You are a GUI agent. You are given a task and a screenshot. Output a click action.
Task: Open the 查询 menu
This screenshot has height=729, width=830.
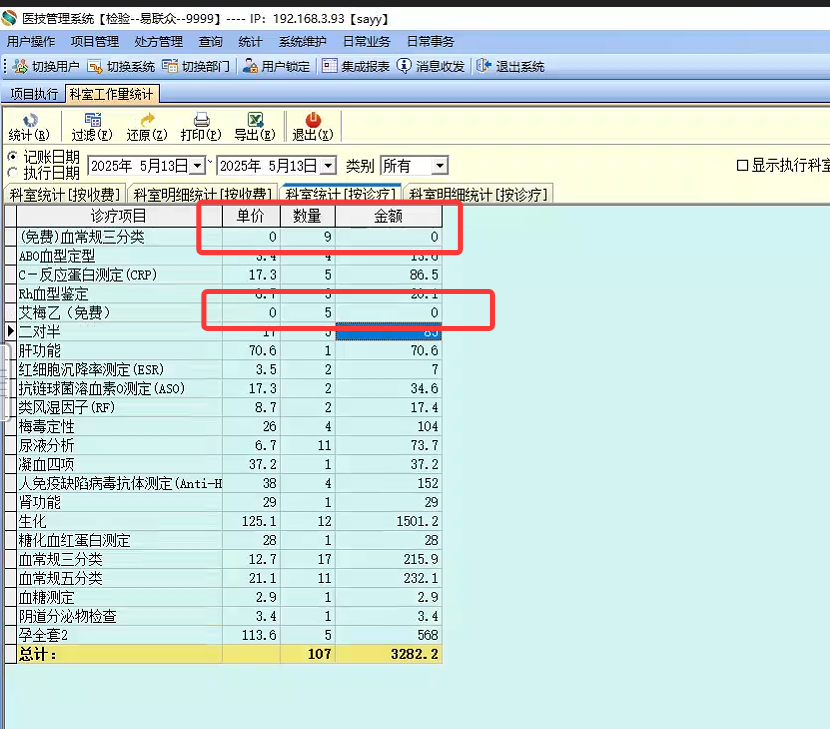point(210,41)
